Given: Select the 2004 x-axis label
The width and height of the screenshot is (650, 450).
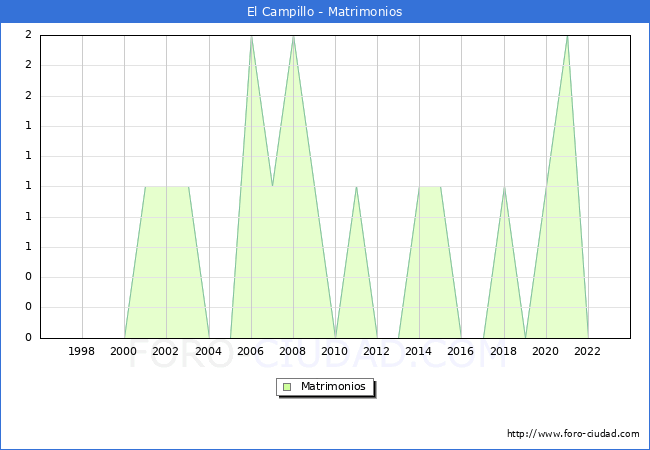Looking at the screenshot, I should click(x=209, y=351).
